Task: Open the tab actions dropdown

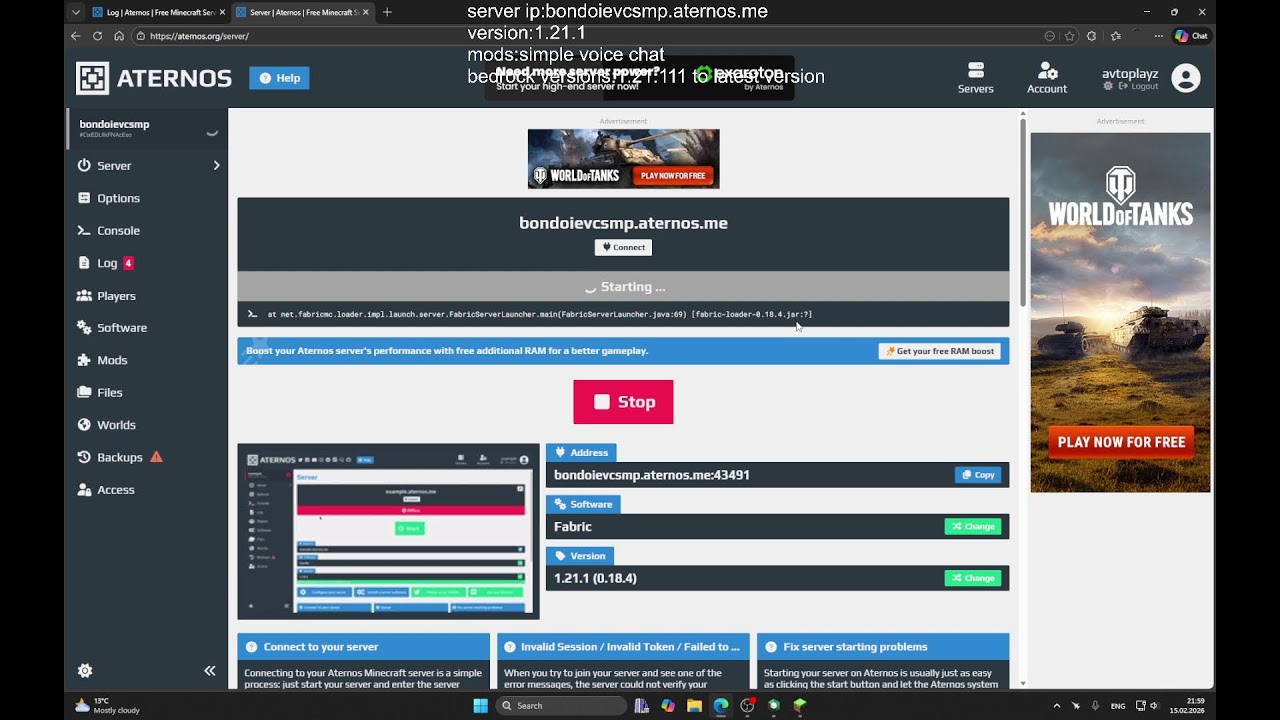Action: coord(76,12)
